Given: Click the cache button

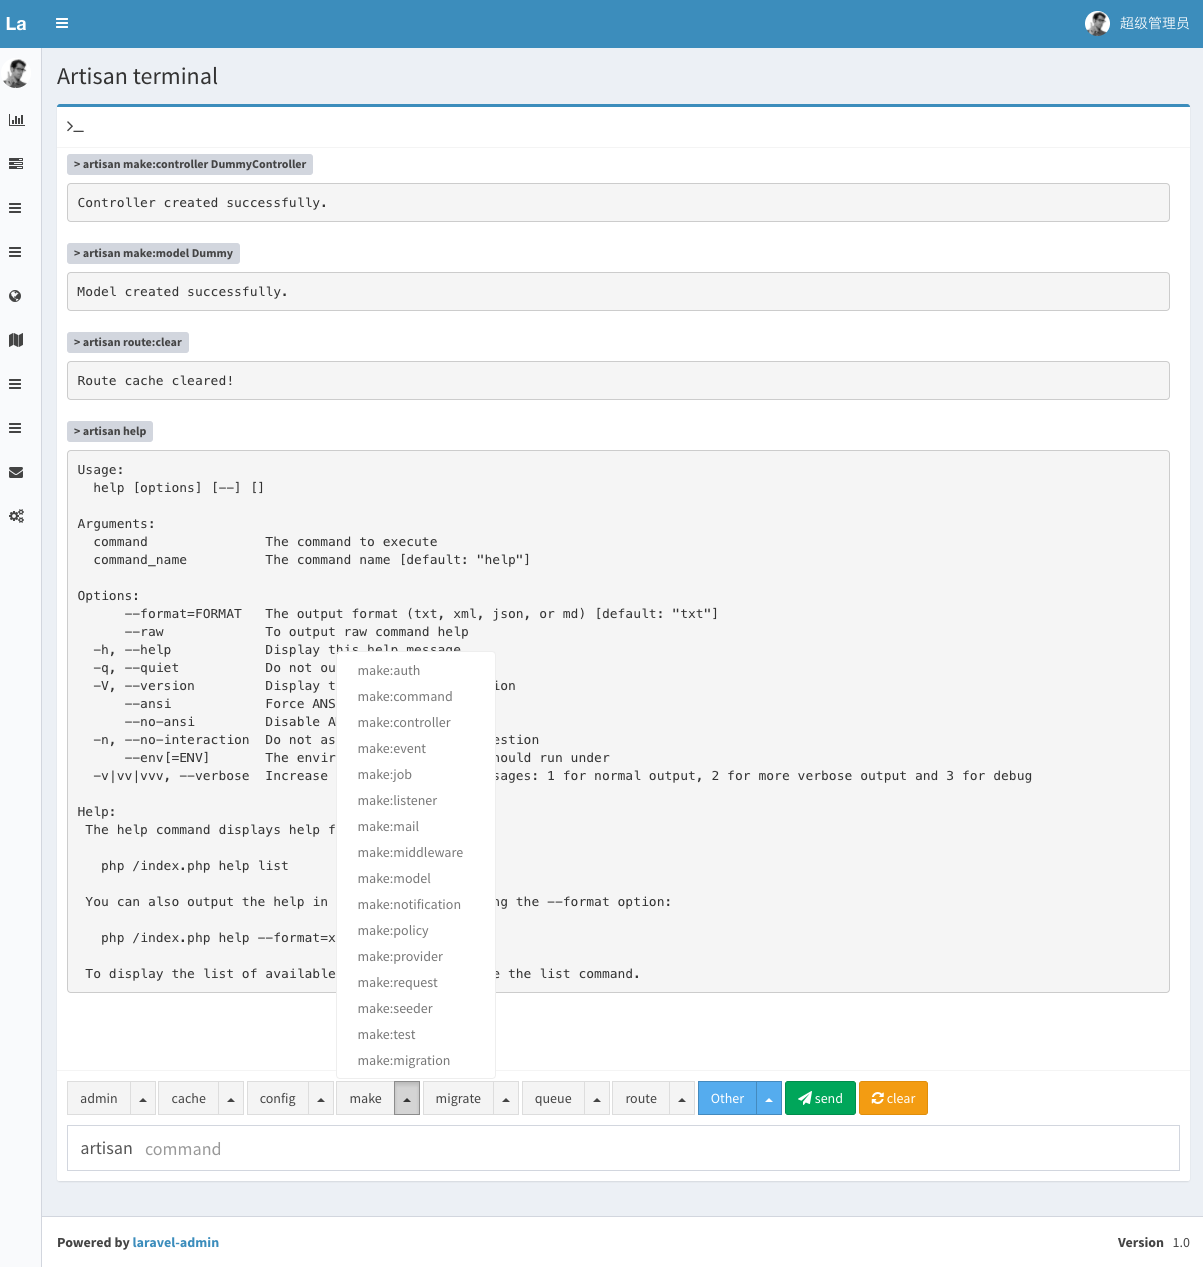Looking at the screenshot, I should pos(188,1098).
